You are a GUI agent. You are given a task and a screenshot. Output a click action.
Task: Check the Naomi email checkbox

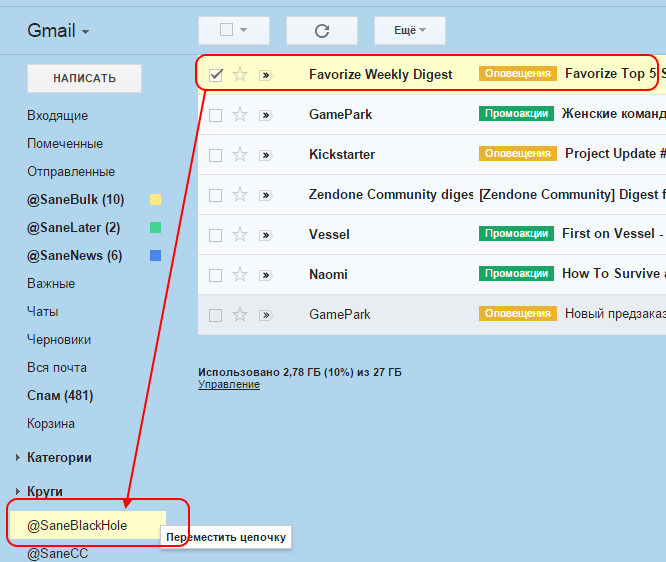(215, 275)
